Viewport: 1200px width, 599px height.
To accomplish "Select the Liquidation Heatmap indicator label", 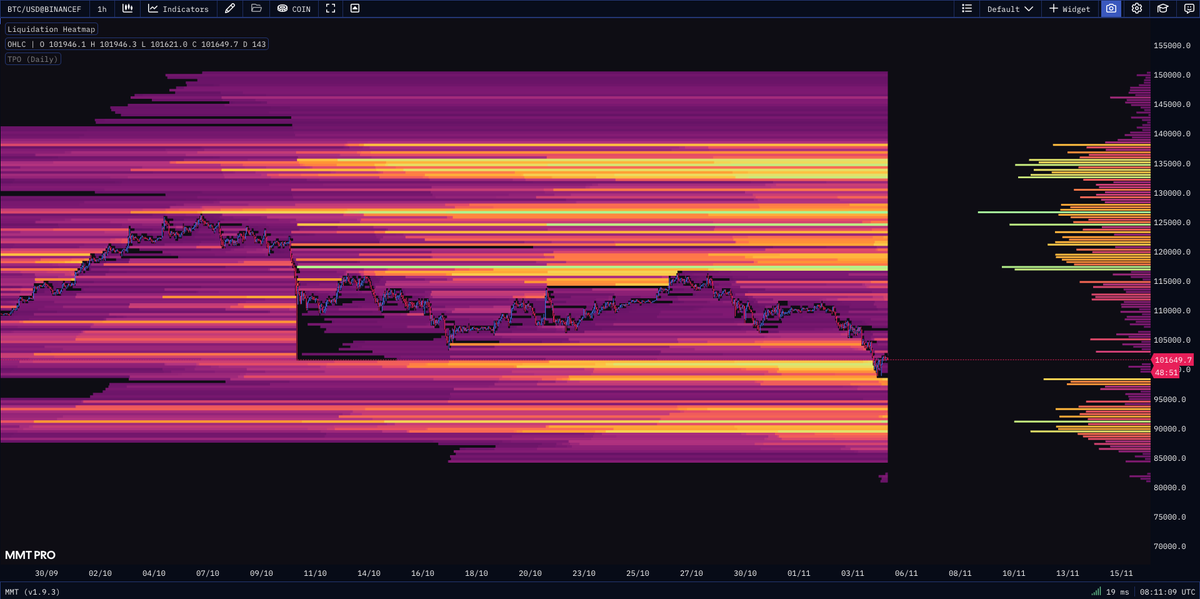I will click(51, 29).
